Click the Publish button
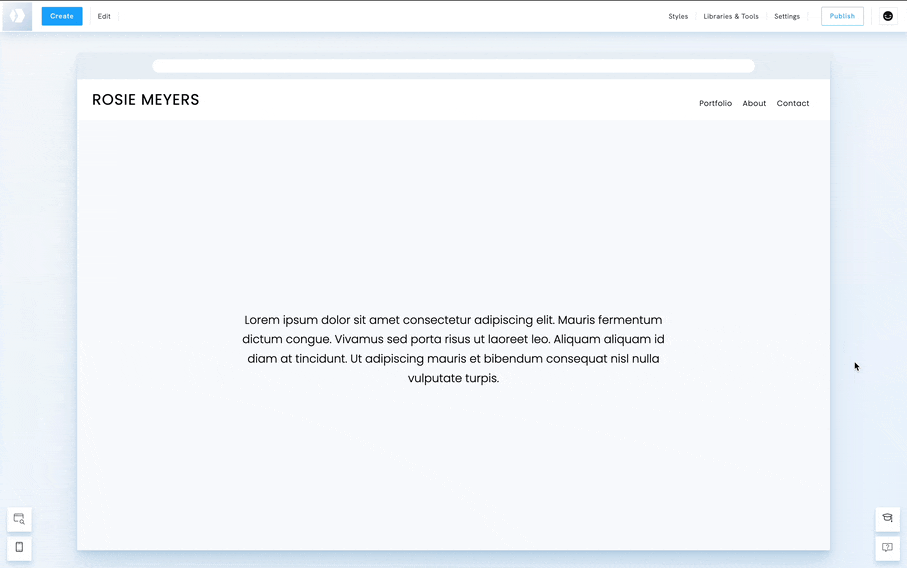Viewport: 907px width, 568px height. [842, 16]
